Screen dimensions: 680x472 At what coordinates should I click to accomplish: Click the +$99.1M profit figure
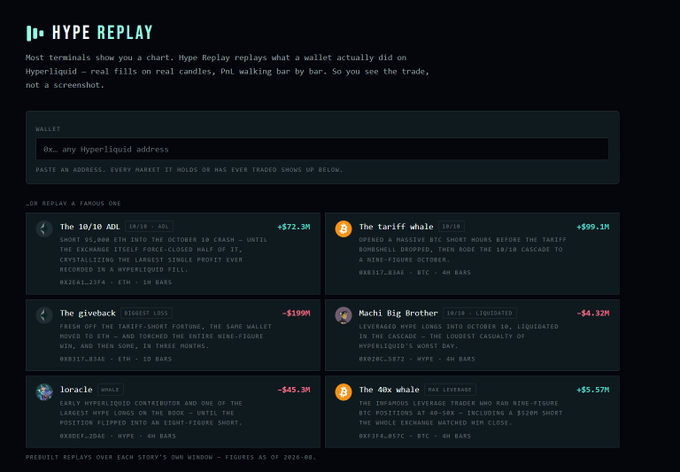pos(593,227)
